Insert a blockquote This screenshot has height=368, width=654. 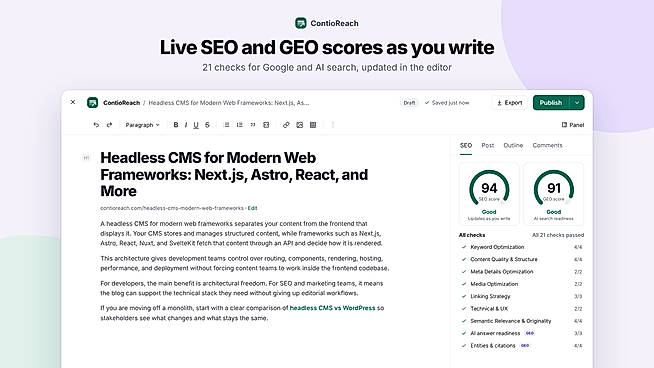point(253,125)
